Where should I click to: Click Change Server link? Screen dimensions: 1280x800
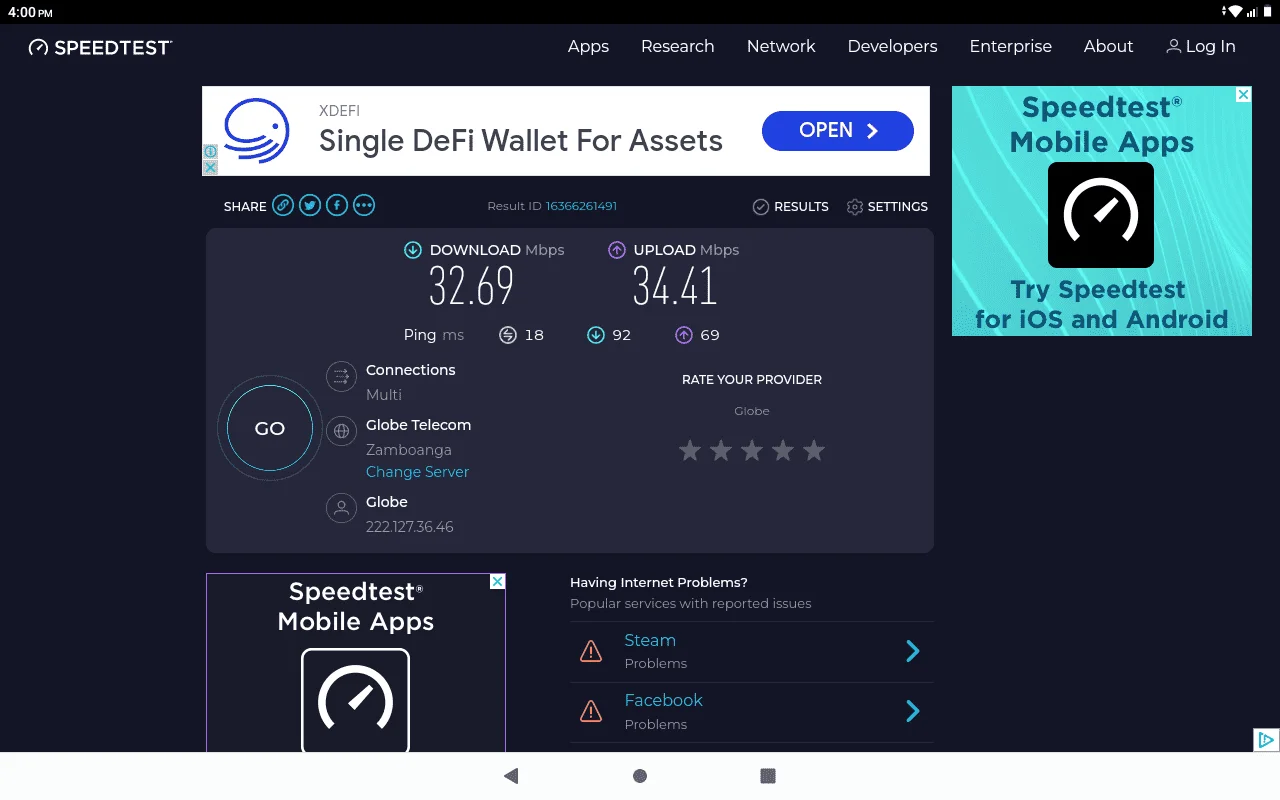(417, 472)
